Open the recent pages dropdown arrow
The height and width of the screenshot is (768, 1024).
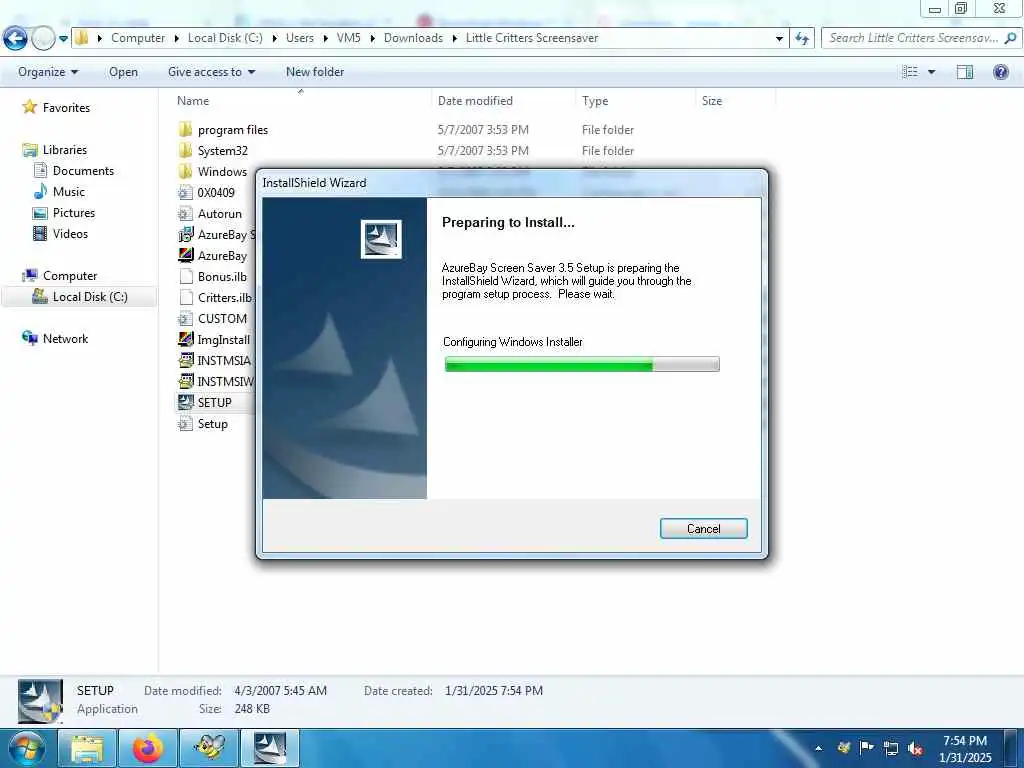[63, 39]
